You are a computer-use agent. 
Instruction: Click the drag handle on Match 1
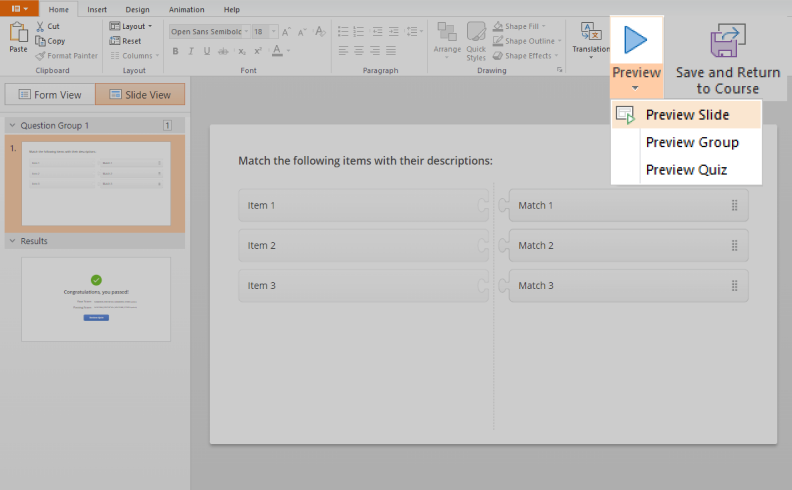coord(734,206)
